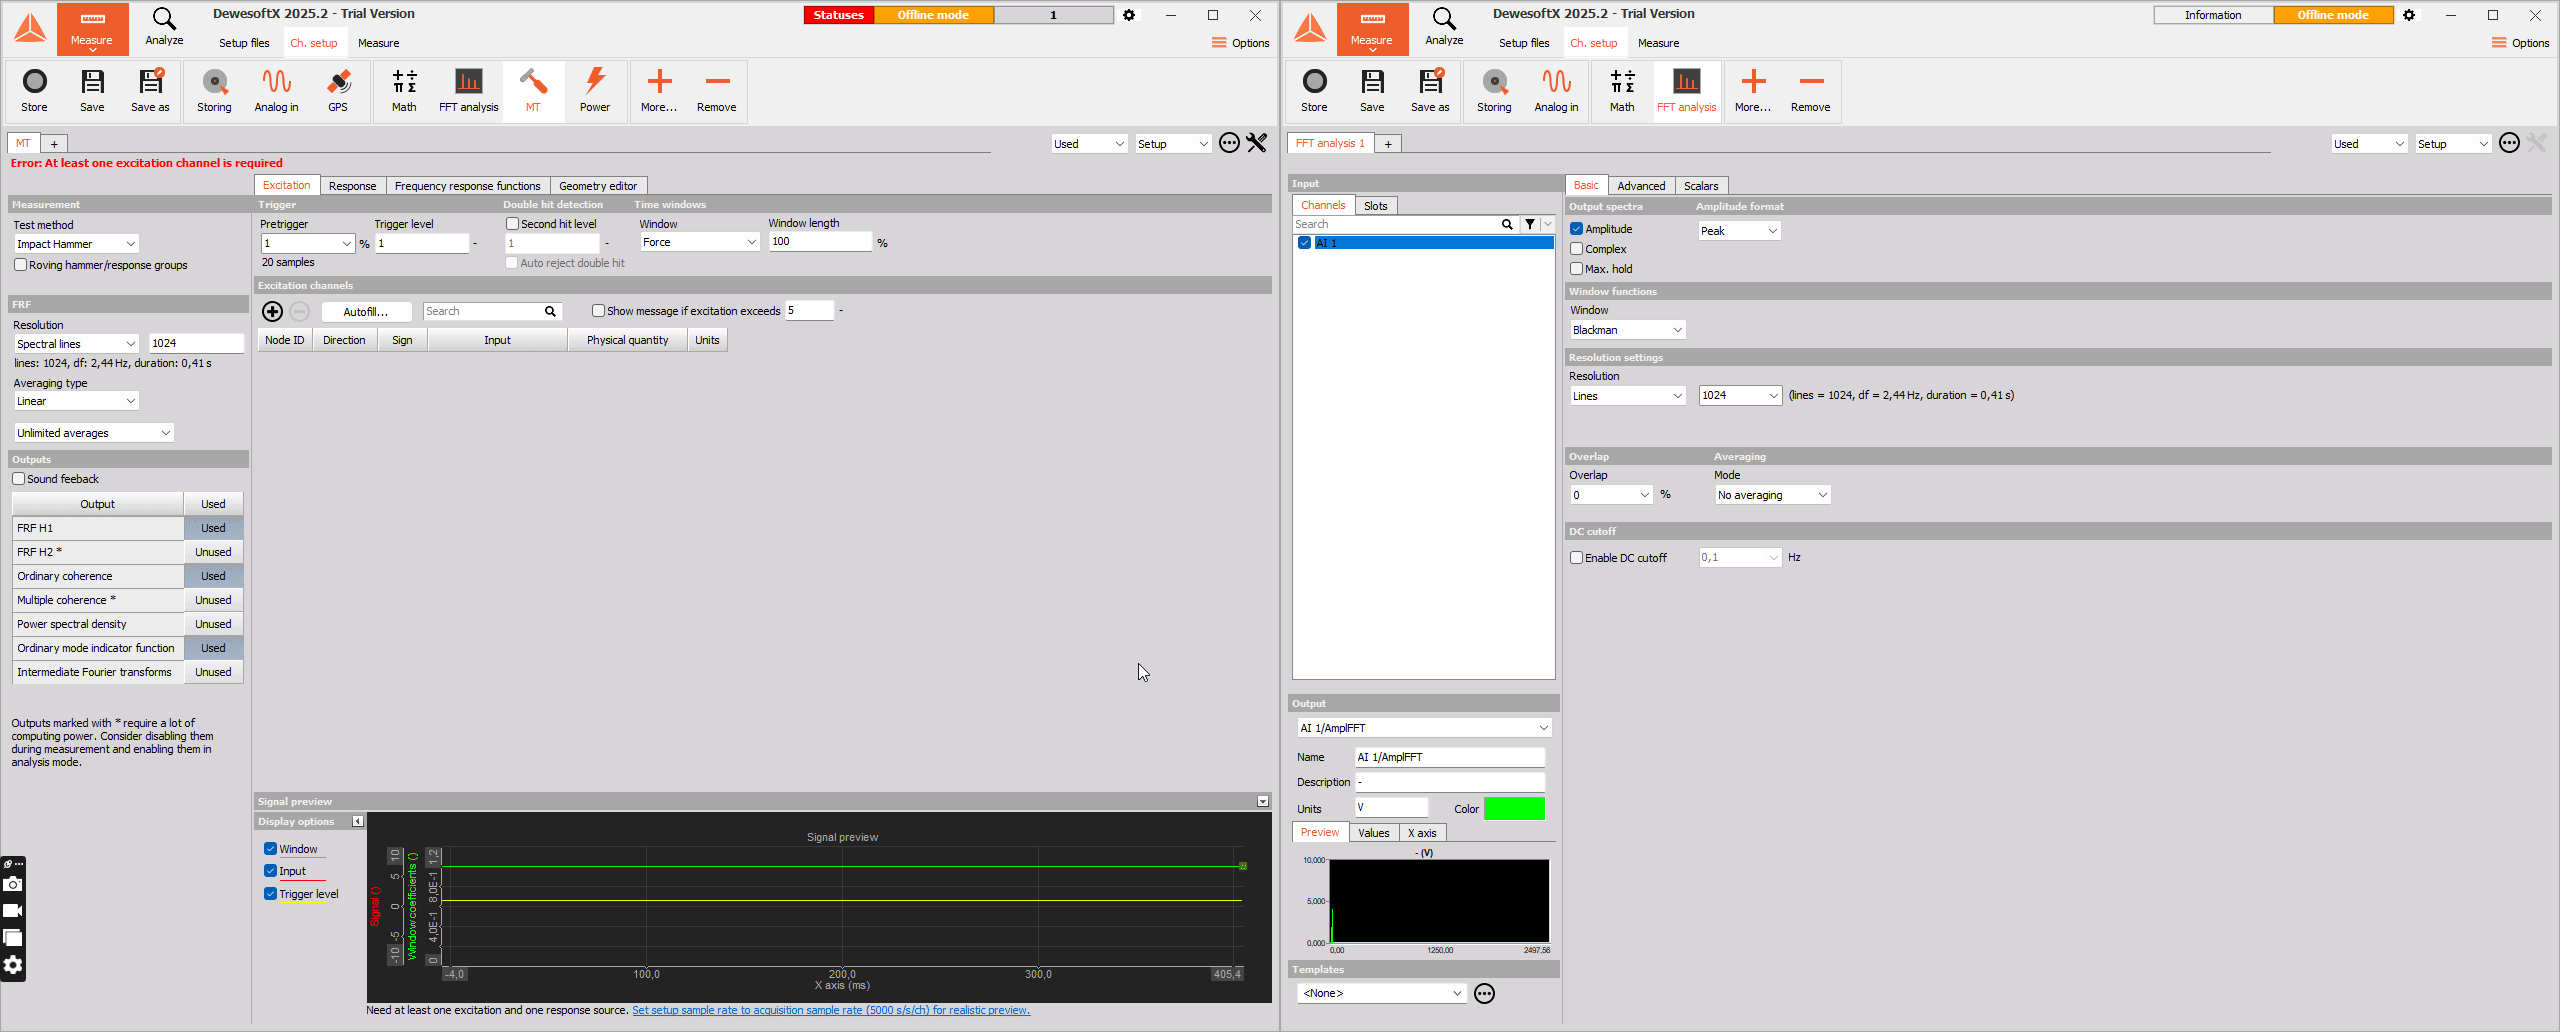Click the channel filter funnel icon
Viewport: 2560px width, 1032px height.
coord(1530,225)
